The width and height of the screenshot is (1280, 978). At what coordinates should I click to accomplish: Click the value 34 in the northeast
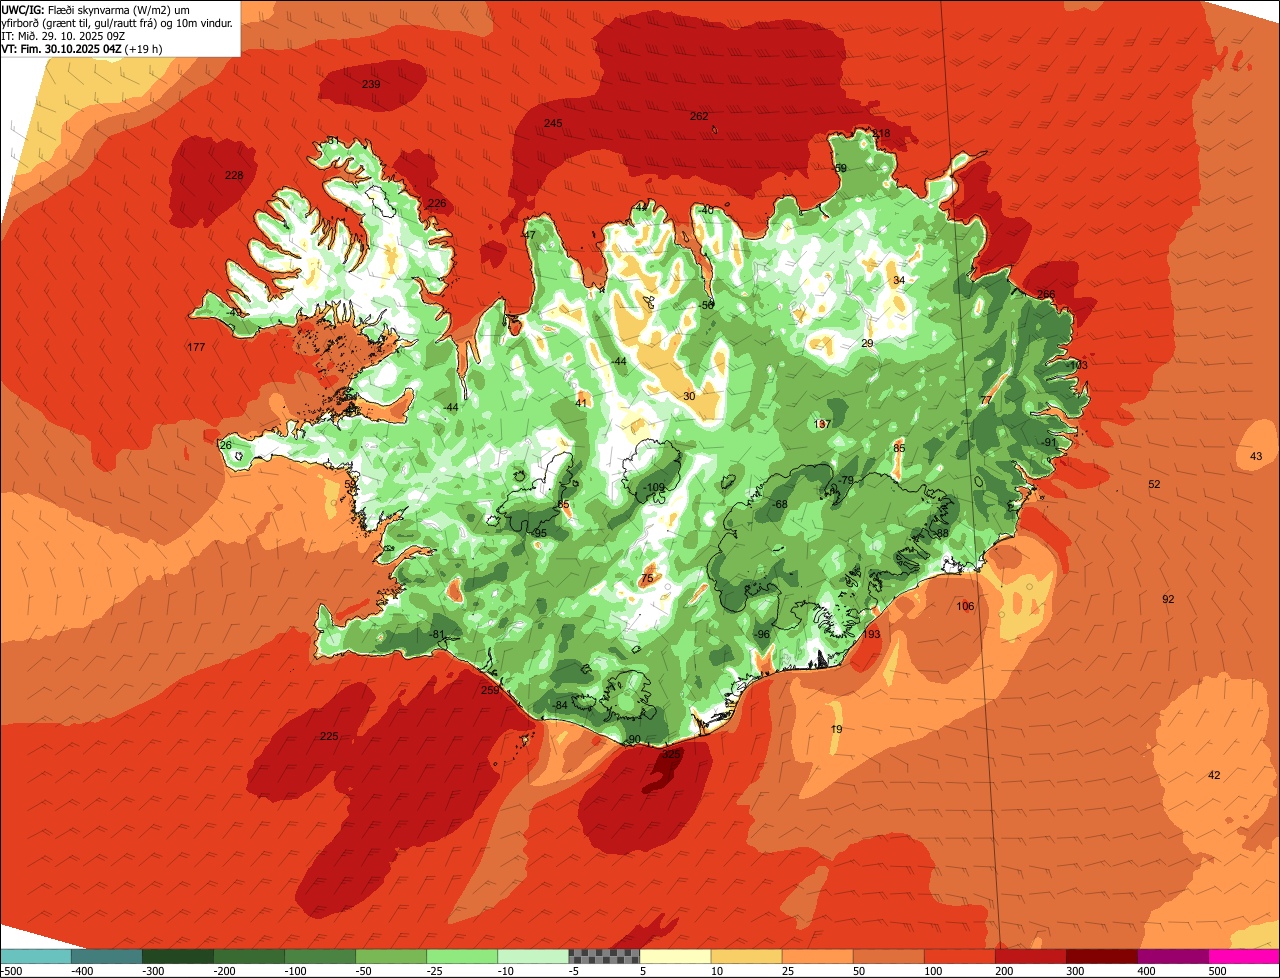coord(899,280)
